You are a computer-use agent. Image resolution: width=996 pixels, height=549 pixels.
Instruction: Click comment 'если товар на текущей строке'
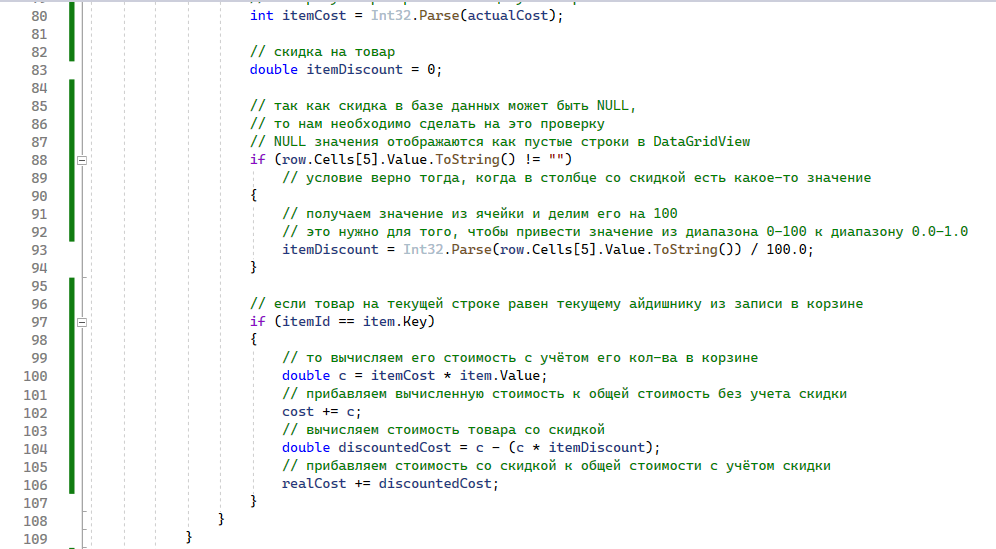point(556,303)
